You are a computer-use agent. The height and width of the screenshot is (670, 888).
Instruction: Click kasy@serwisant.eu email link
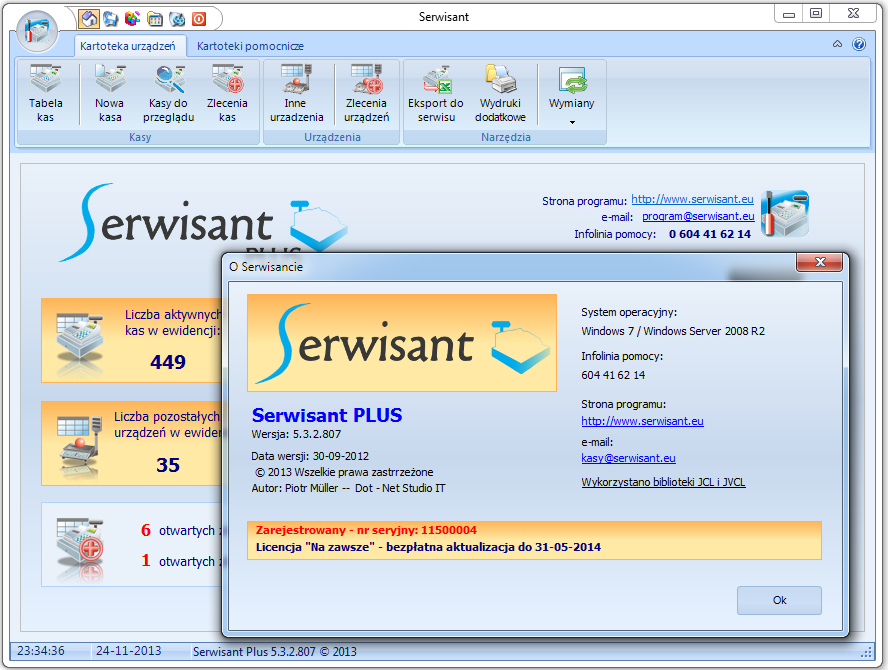[628, 458]
